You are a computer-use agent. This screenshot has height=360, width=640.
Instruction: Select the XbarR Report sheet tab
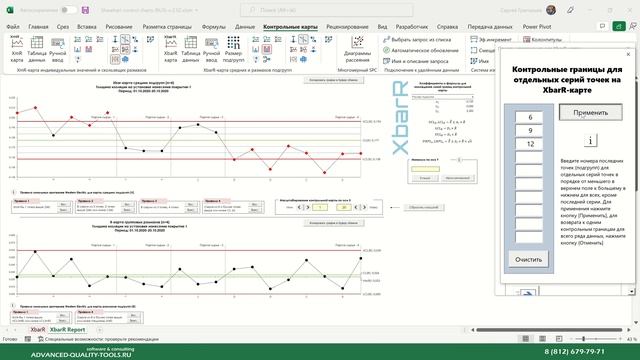(67, 329)
